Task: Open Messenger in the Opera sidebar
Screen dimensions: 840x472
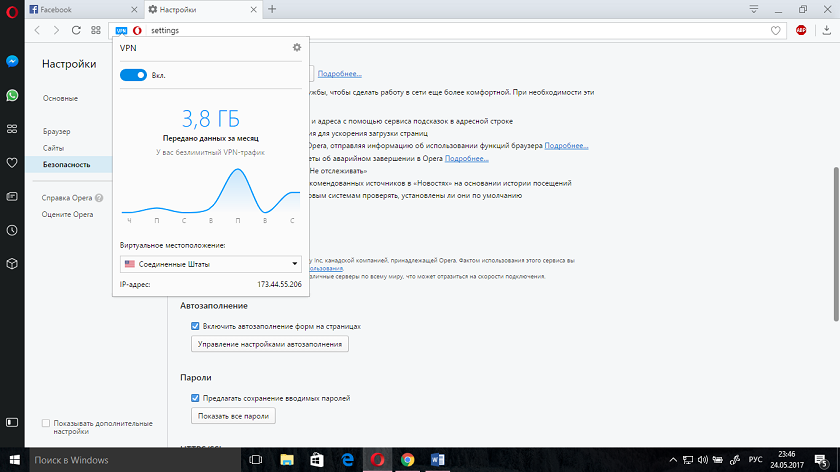Action: [x=11, y=61]
